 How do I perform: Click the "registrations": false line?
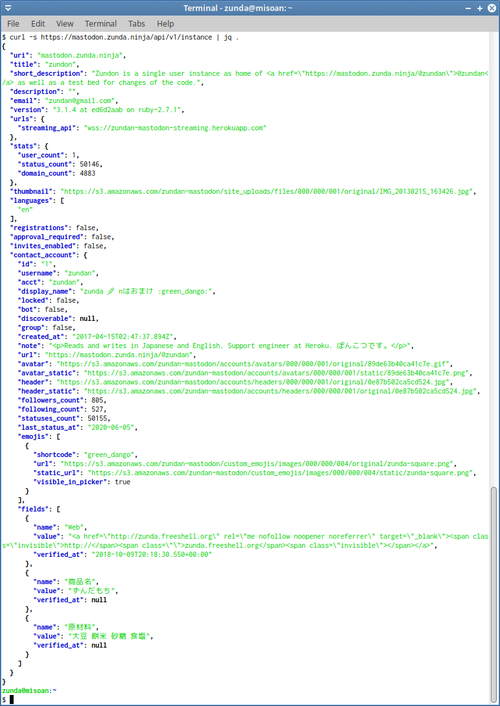[x=54, y=228]
